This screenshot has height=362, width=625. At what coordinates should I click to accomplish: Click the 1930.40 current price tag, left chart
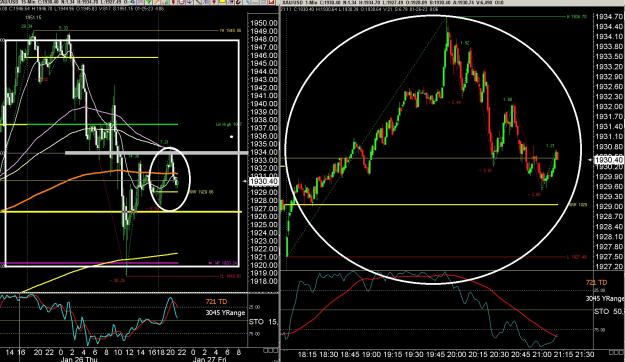(264, 181)
